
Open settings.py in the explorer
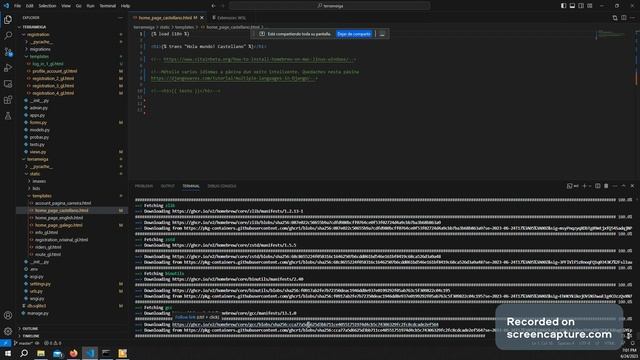pos(40,284)
